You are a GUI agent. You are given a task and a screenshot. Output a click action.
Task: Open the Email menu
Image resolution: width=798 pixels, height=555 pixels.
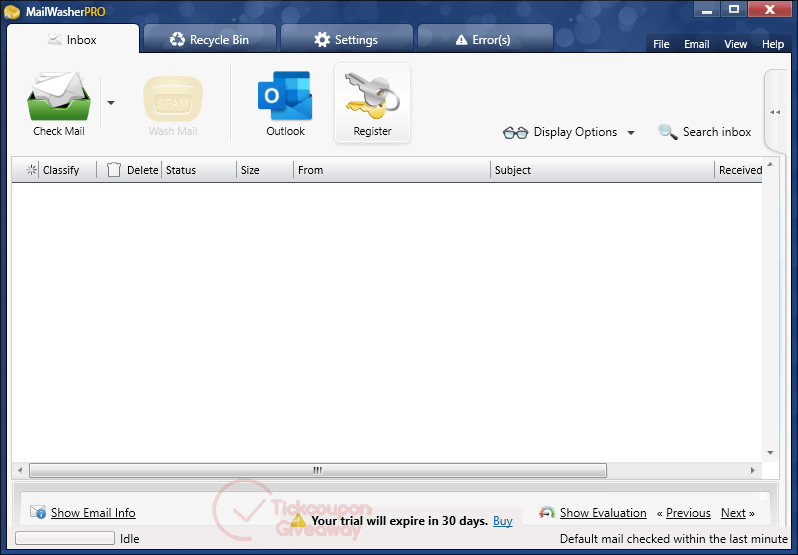697,44
